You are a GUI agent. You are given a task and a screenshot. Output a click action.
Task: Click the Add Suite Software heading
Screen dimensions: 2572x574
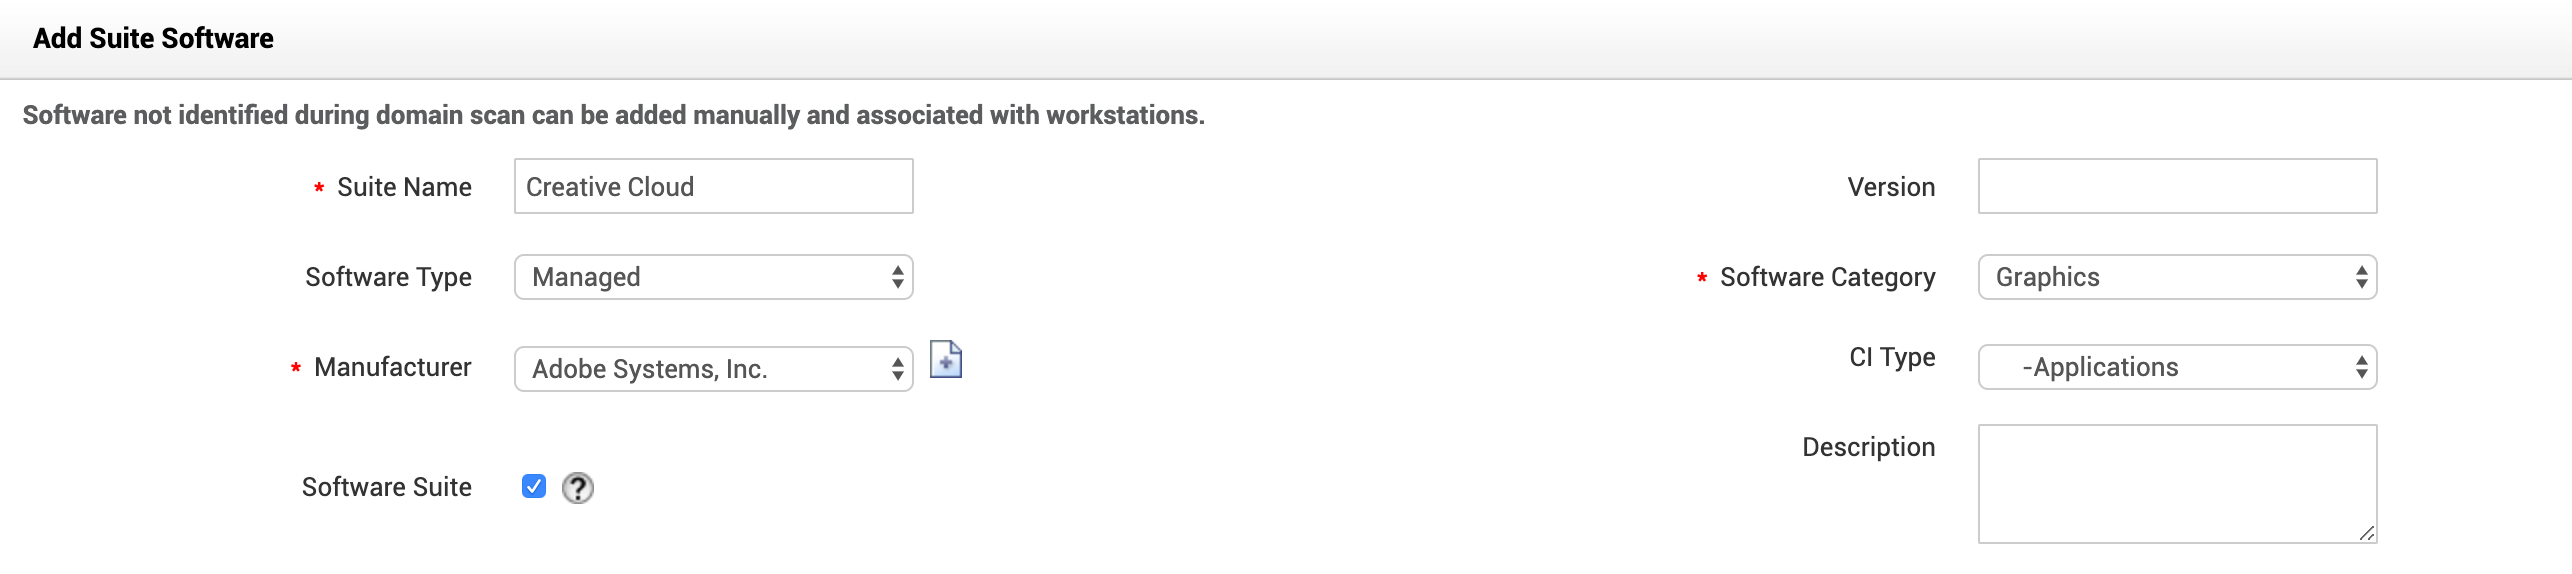pos(153,38)
